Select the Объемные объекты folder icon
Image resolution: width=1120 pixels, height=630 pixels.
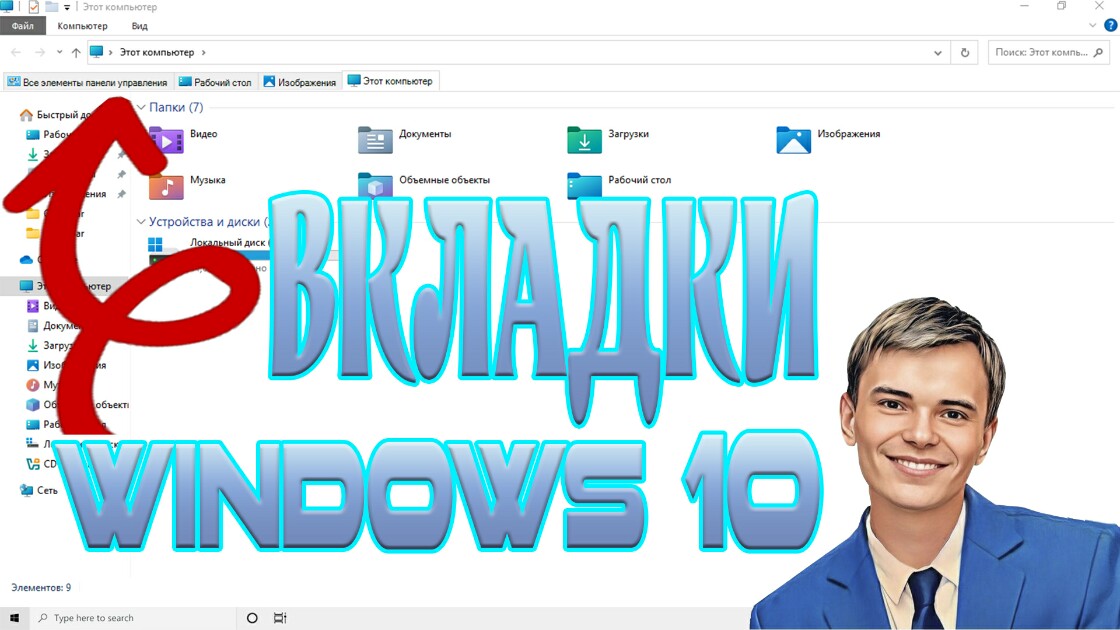tap(375, 185)
